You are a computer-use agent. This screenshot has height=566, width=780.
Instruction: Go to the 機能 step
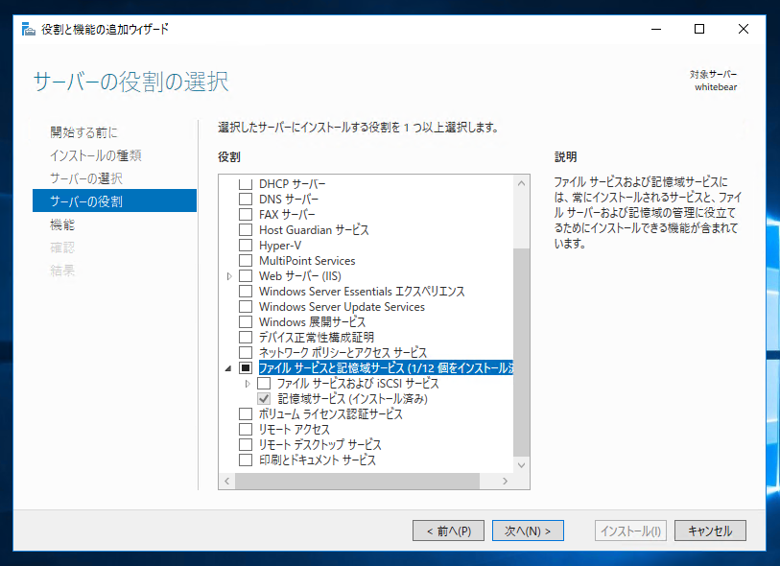(x=62, y=225)
